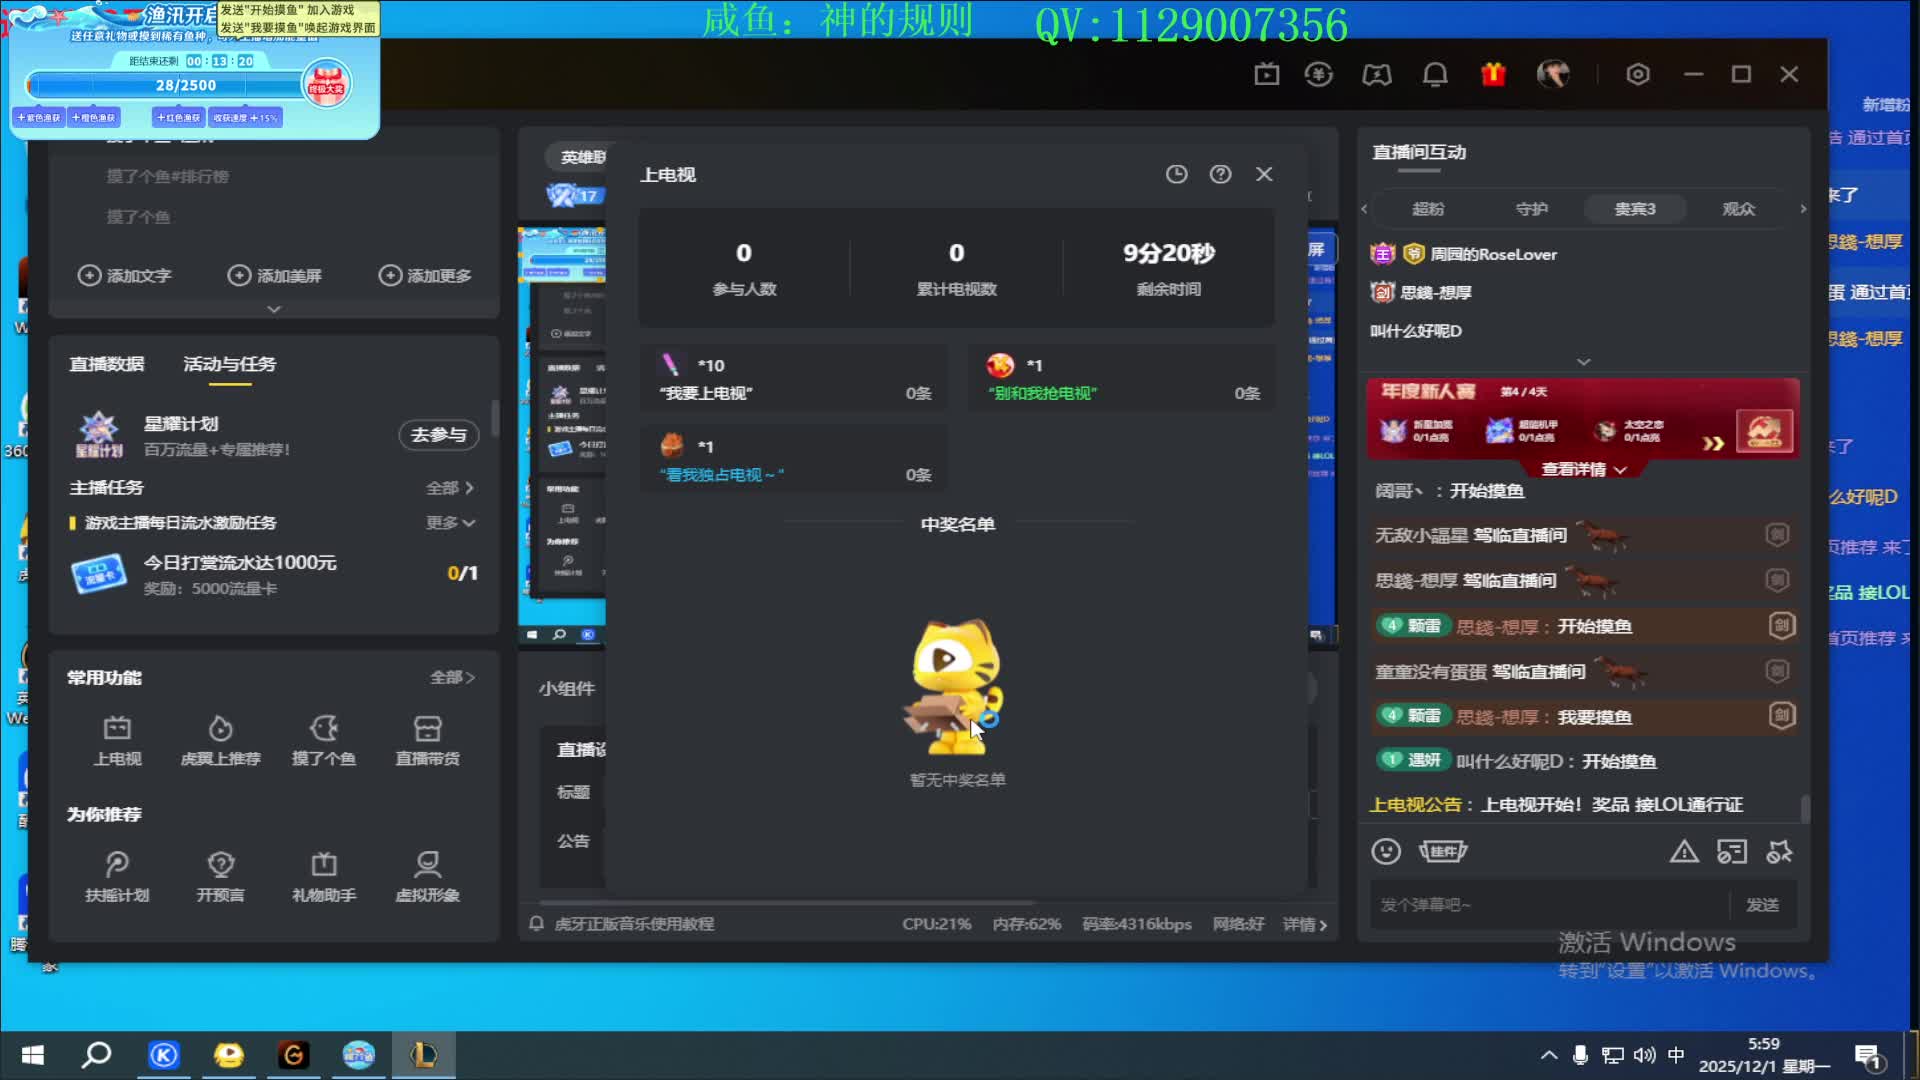This screenshot has height=1080, width=1920.
Task: Open the 虚拟形象 avatar tool
Action: coord(428,875)
